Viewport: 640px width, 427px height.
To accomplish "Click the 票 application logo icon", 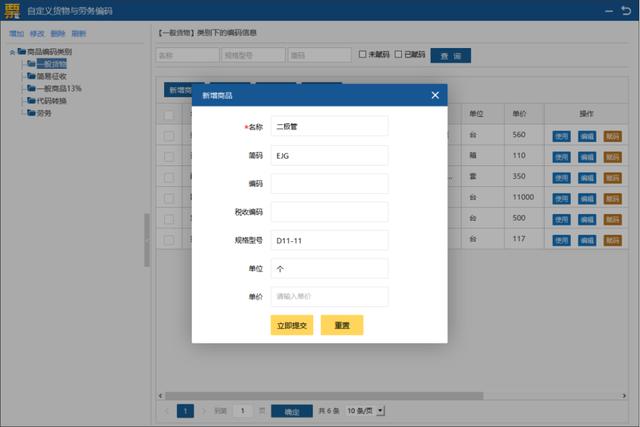I will 10,11.
